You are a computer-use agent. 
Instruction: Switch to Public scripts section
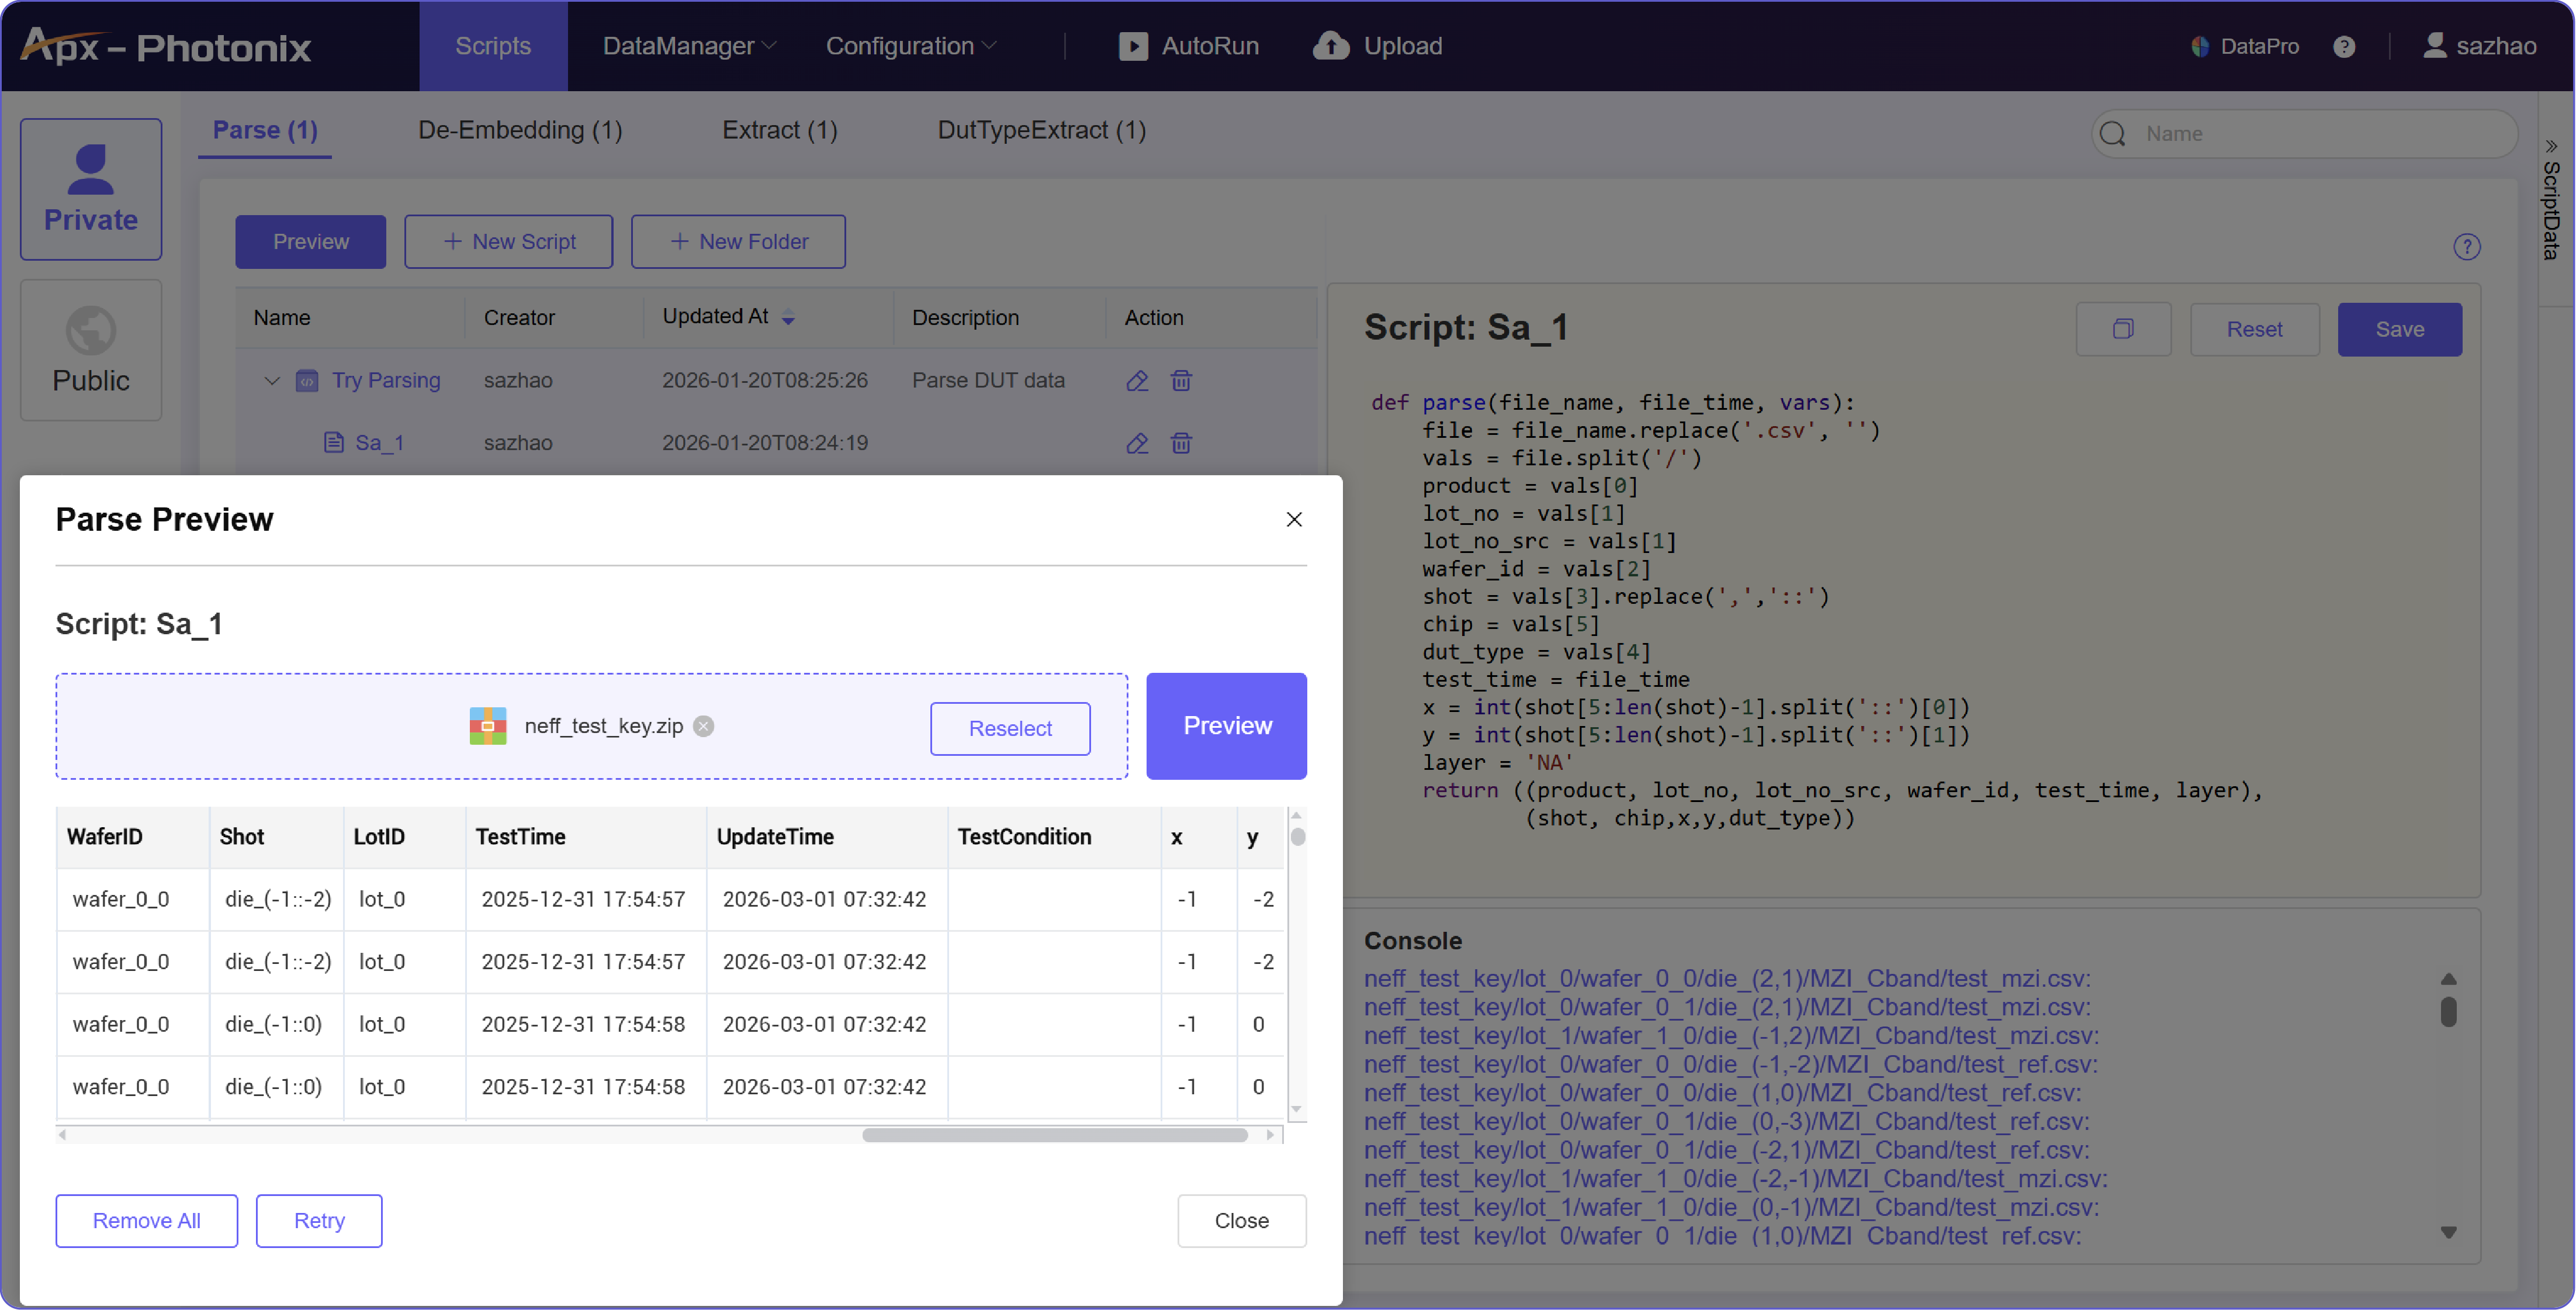[91, 350]
